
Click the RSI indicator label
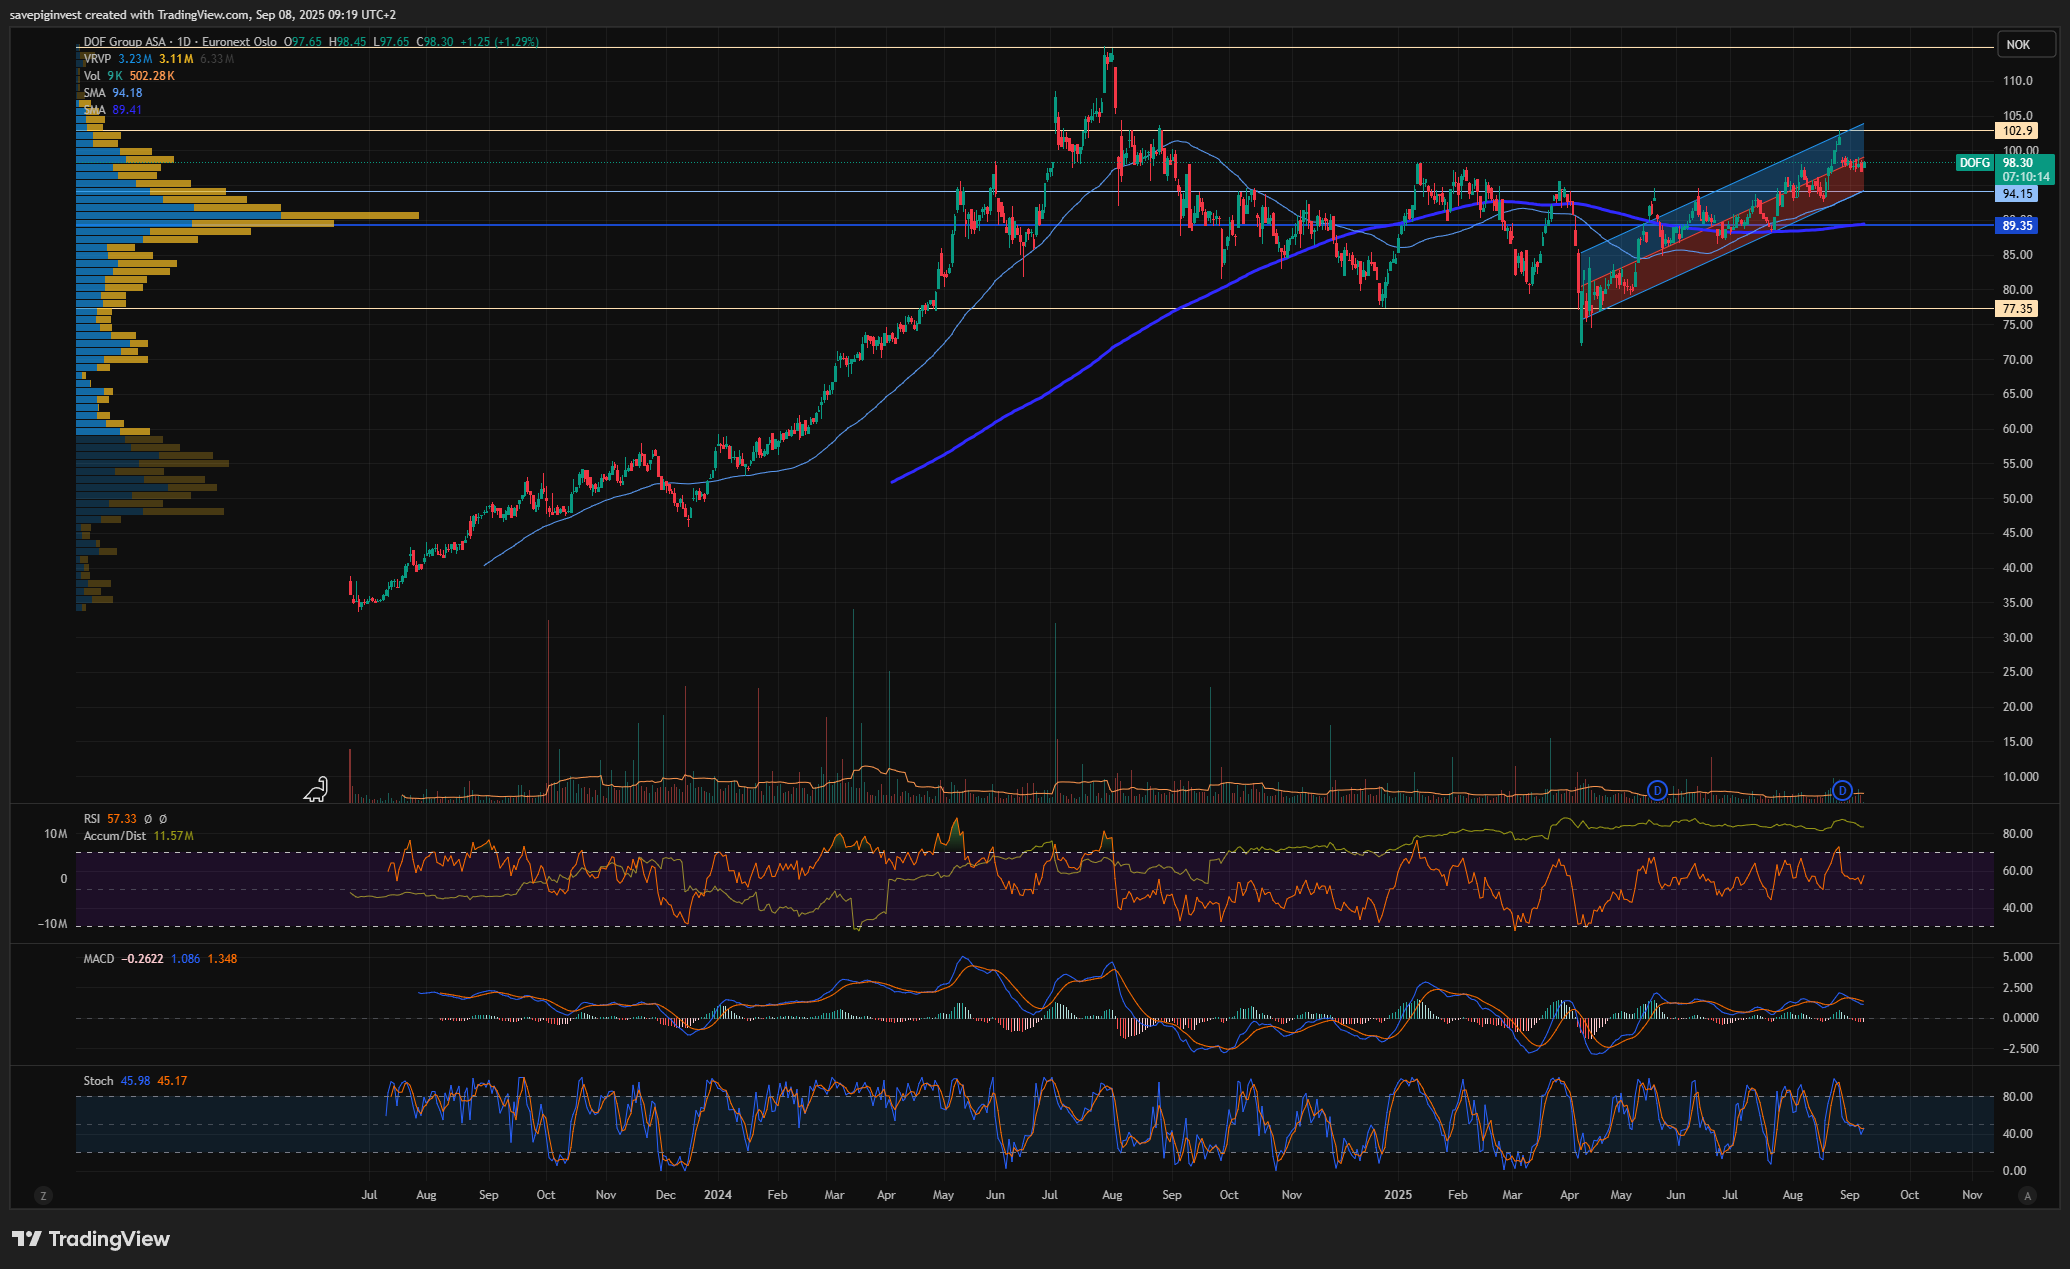click(92, 819)
